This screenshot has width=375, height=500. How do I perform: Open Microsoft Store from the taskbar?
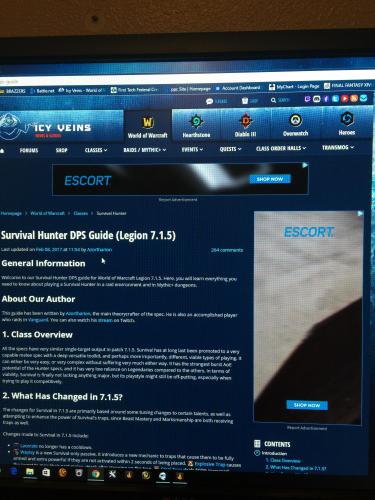tap(46, 473)
